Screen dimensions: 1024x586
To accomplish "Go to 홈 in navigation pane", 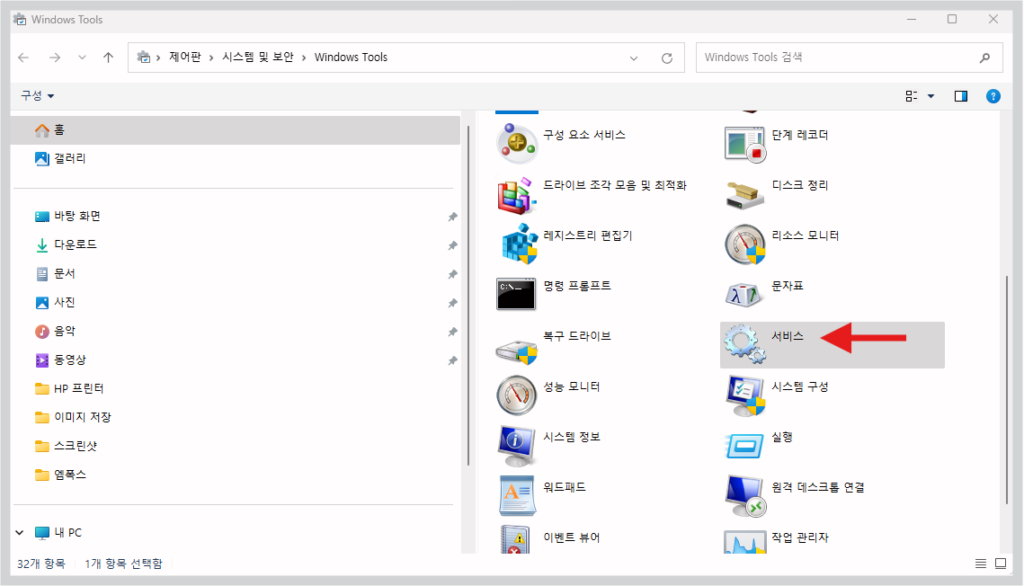I will pos(236,130).
